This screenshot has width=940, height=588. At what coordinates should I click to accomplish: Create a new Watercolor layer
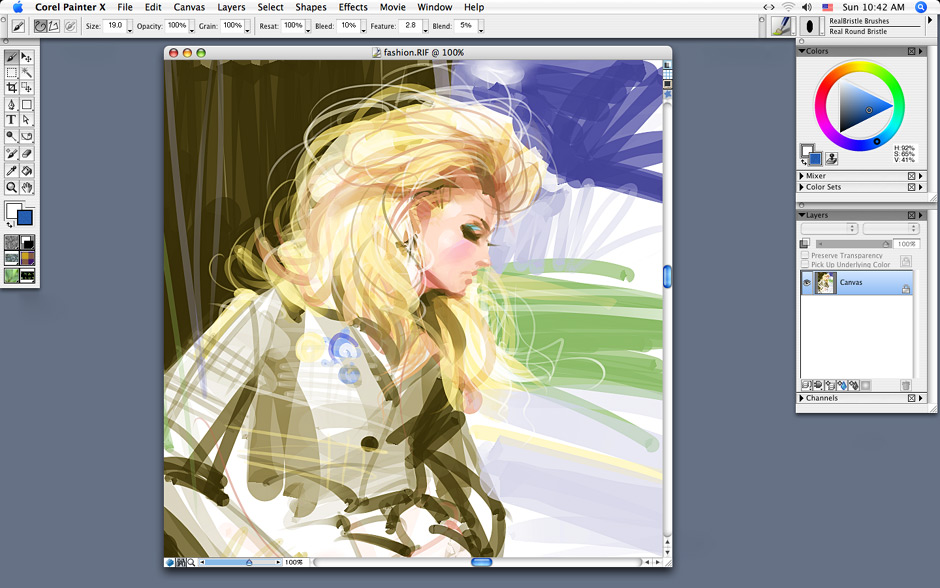842,385
